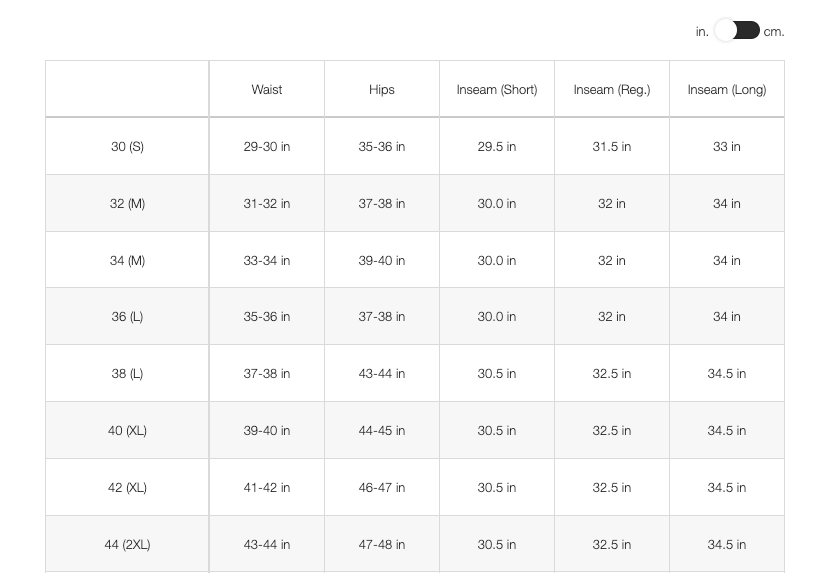Select the 34 (M) size row label

click(x=128, y=260)
